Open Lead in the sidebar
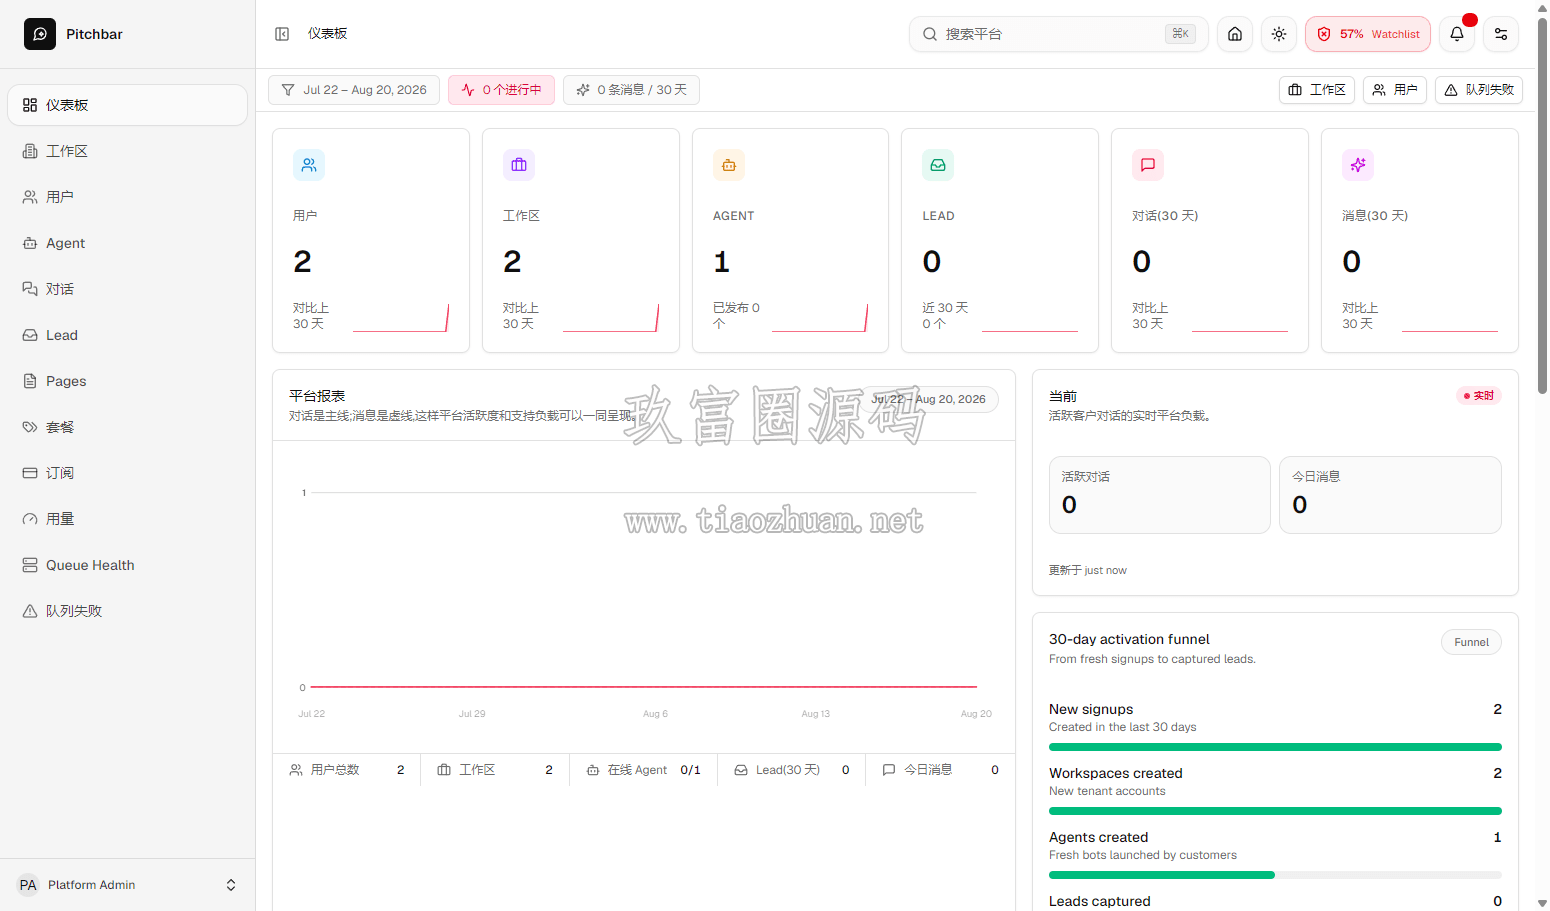Image resolution: width=1550 pixels, height=911 pixels. pyautogui.click(x=127, y=335)
